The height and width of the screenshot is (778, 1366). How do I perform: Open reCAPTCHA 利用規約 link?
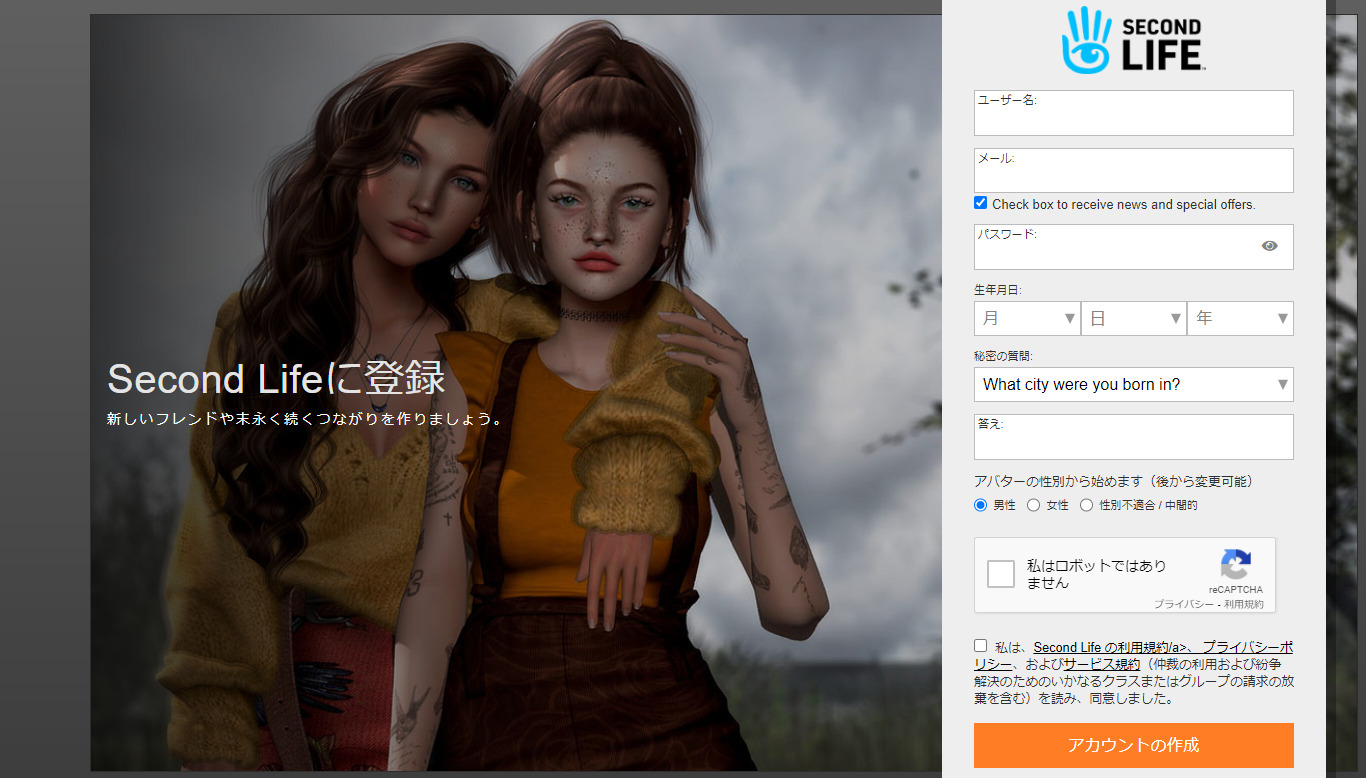(1244, 604)
